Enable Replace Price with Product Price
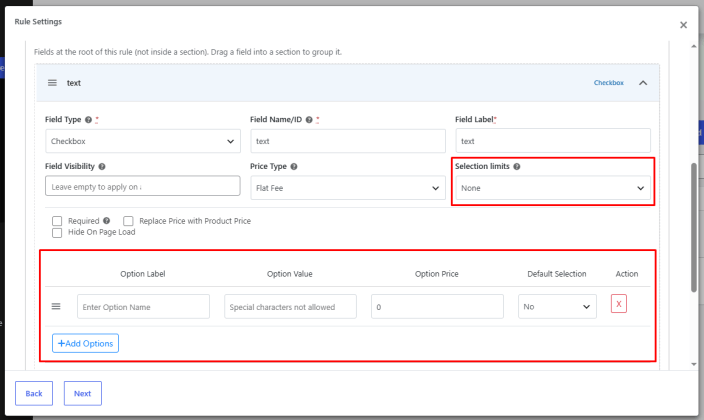This screenshot has height=420, width=704. pos(128,221)
